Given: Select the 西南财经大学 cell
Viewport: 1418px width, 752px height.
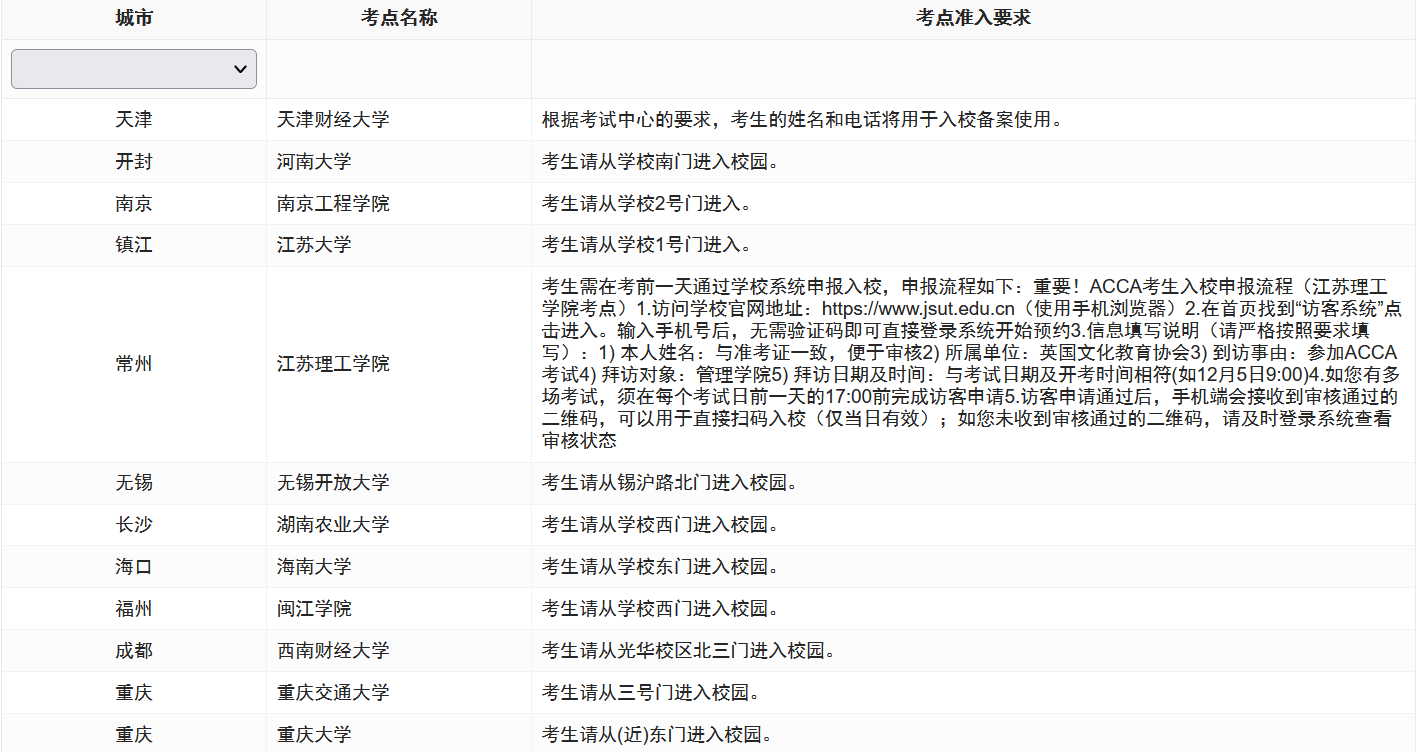Looking at the screenshot, I should [x=399, y=652].
